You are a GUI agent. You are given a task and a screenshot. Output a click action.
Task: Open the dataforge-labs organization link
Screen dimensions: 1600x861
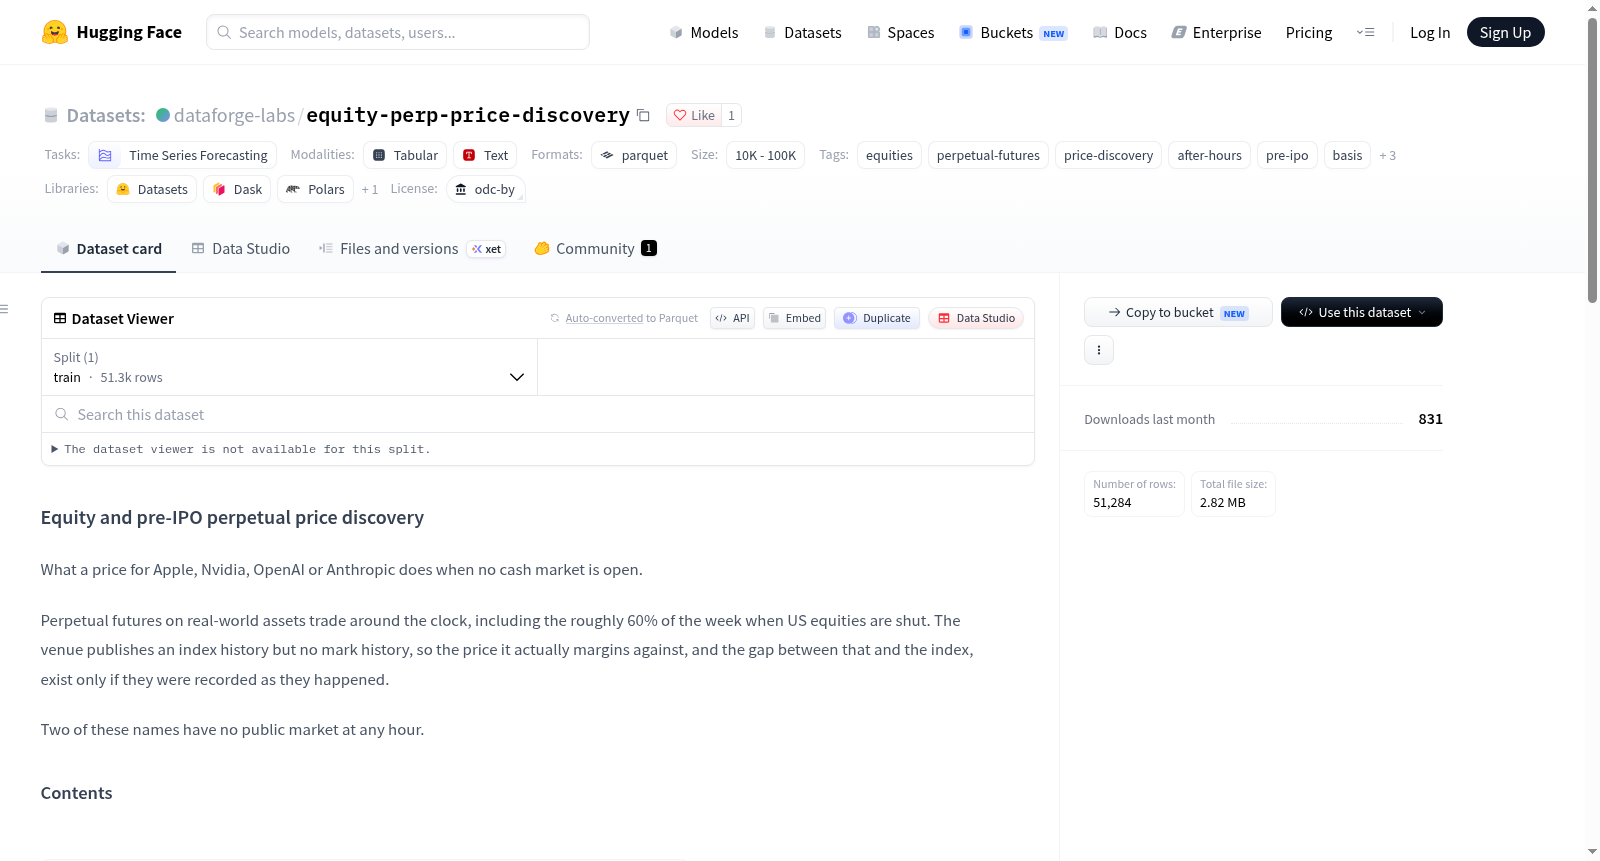tap(234, 115)
